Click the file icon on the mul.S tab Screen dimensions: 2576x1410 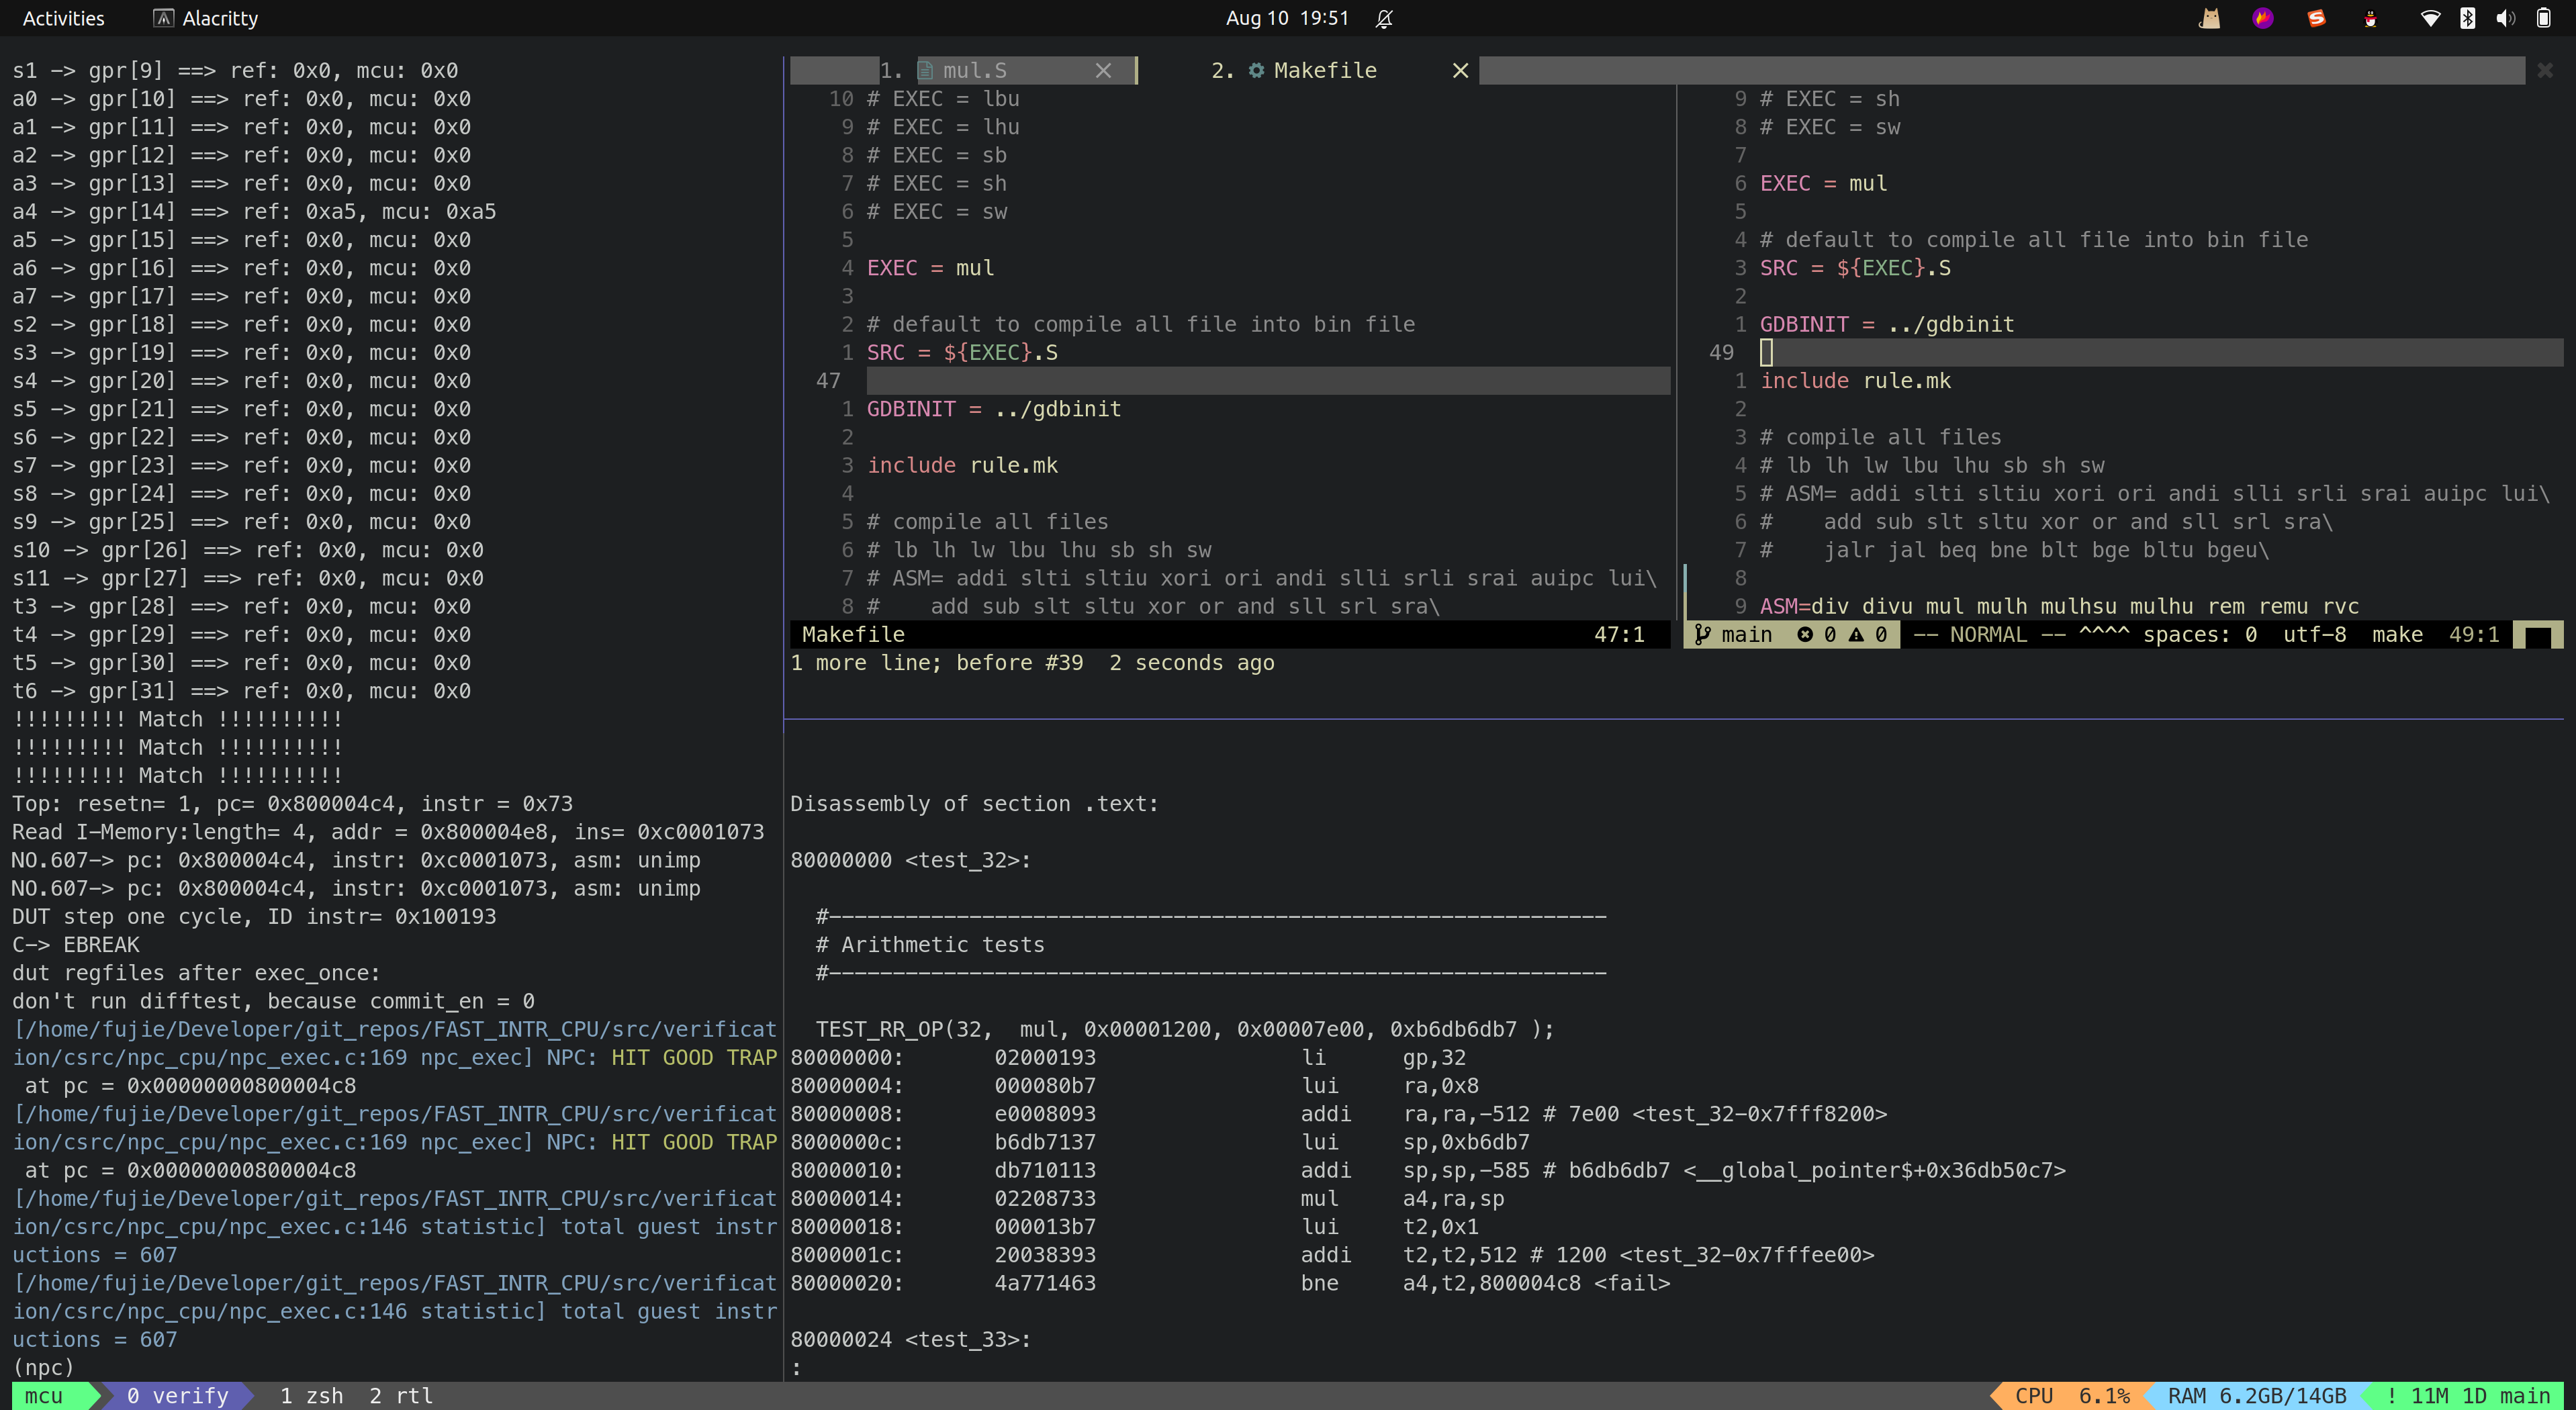coord(926,70)
